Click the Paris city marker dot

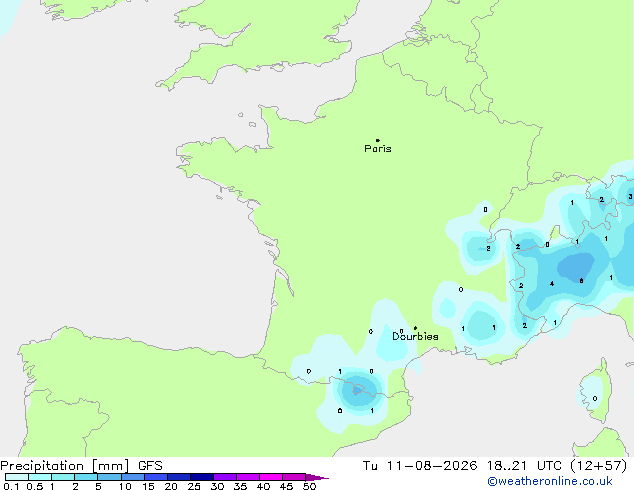coord(377,141)
